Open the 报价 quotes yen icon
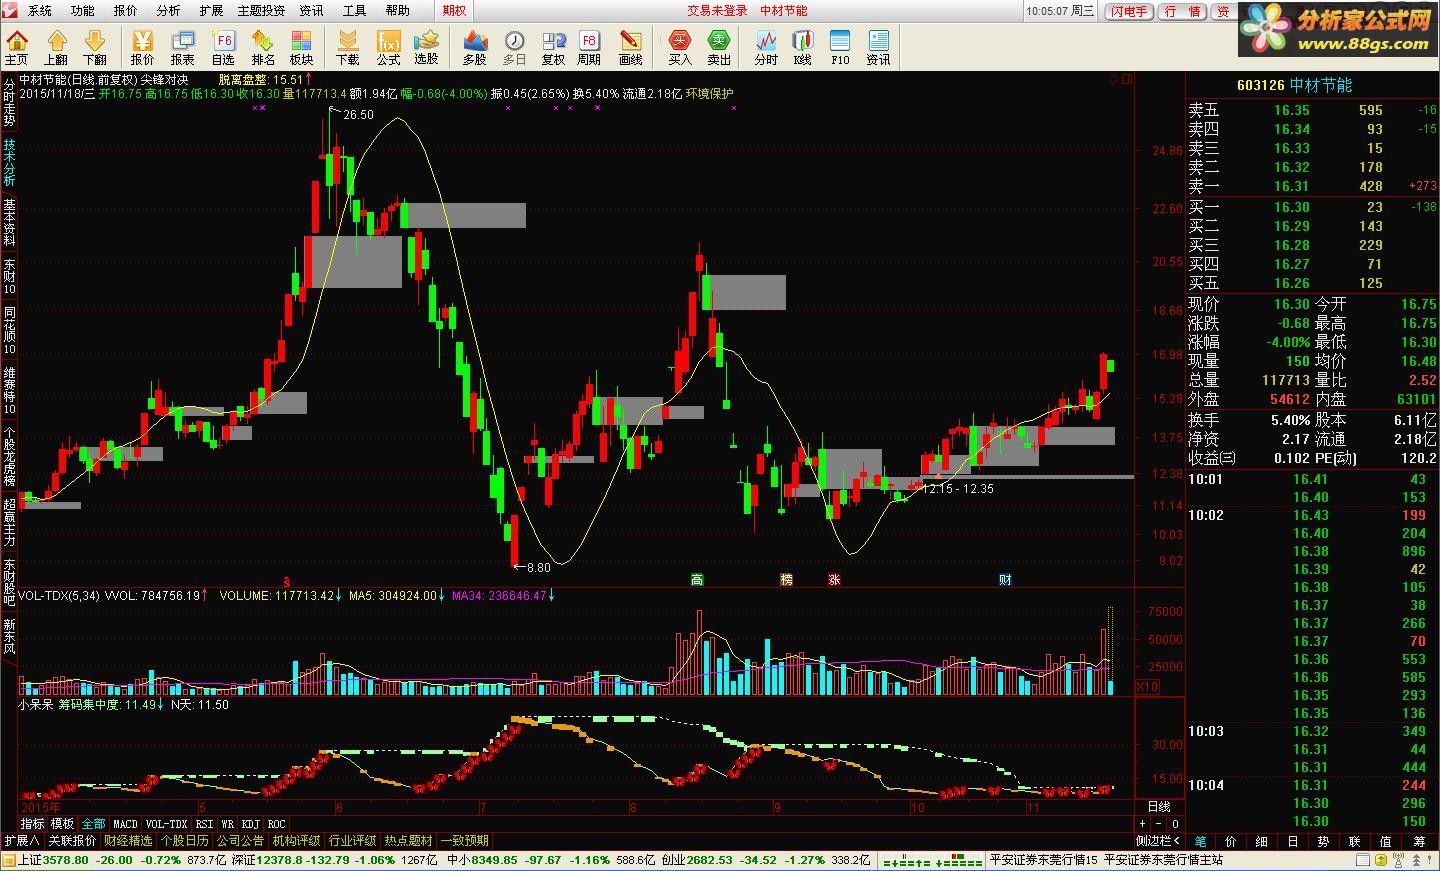 coord(142,47)
